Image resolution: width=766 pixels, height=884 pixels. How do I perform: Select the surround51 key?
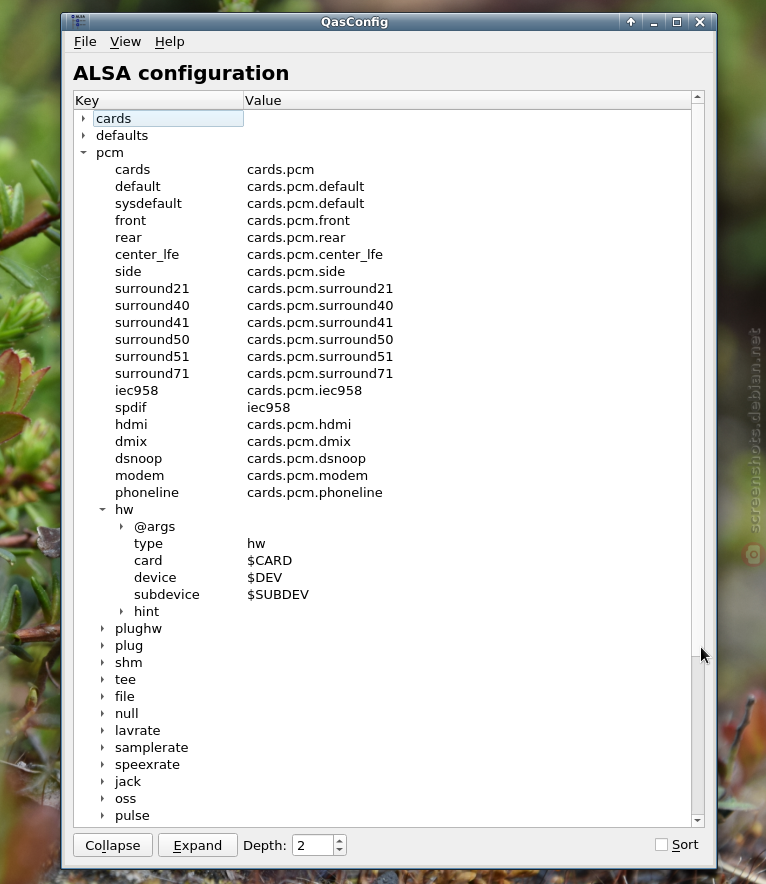152,357
